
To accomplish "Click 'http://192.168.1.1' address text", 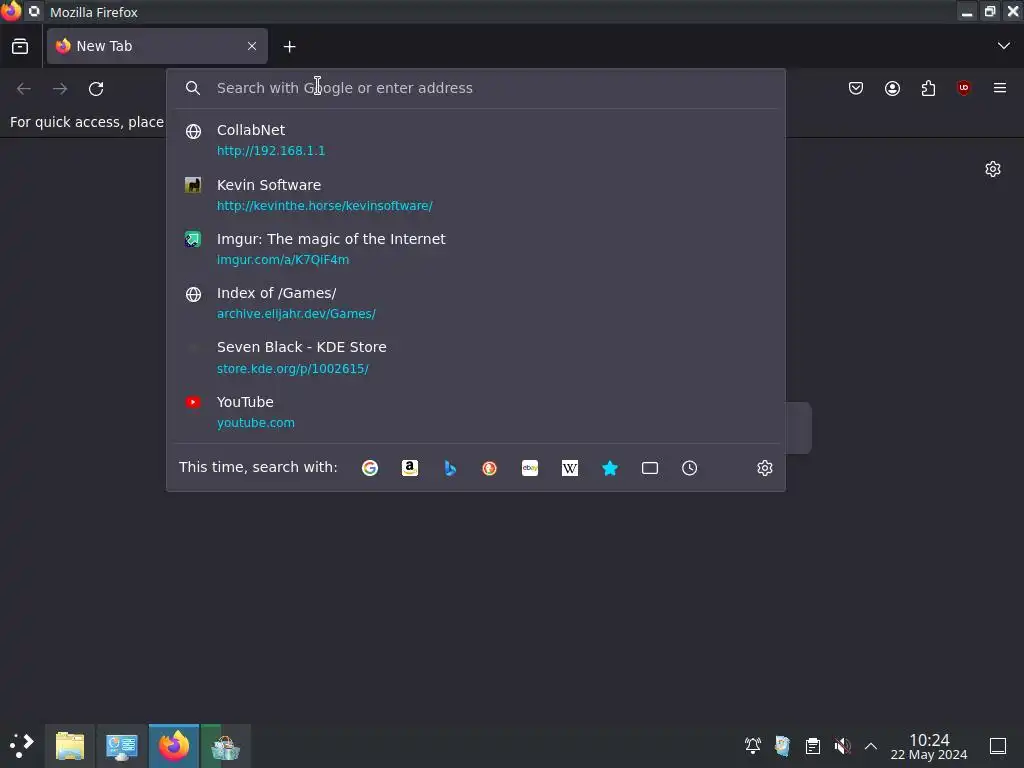I will pyautogui.click(x=271, y=151).
